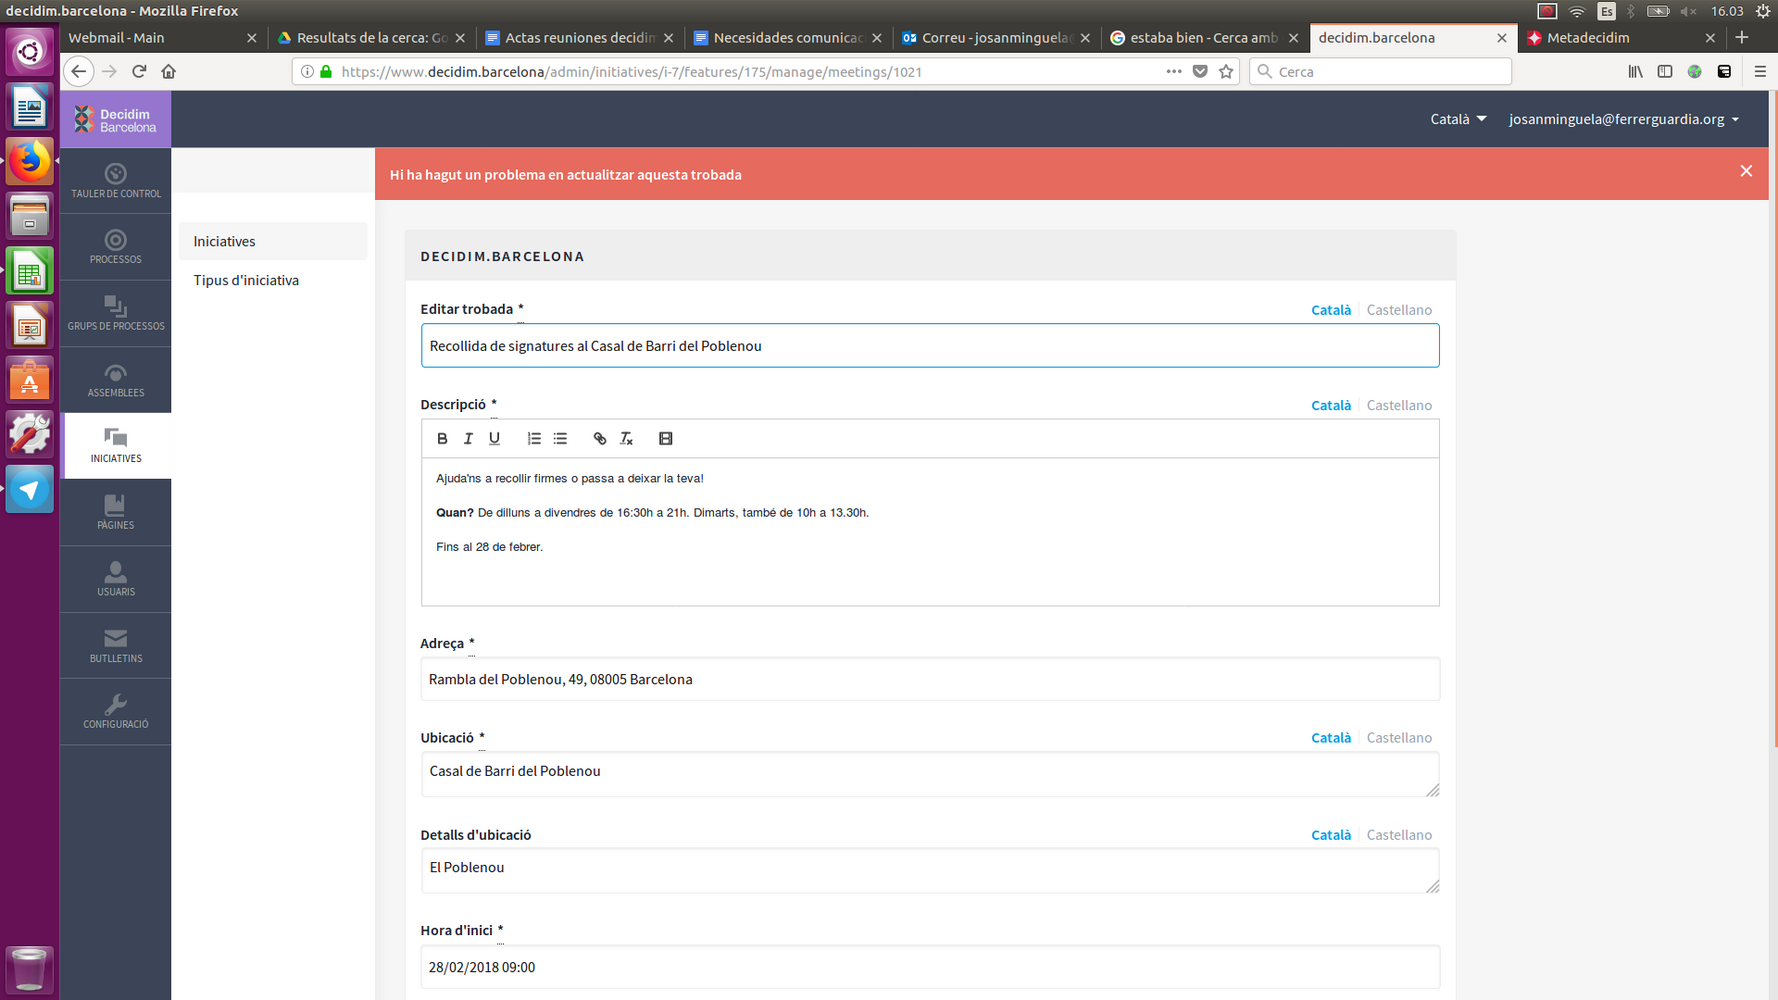Screen dimensions: 1778x1000
Task: Open Tauler de Control in sidebar
Action: coord(116,181)
